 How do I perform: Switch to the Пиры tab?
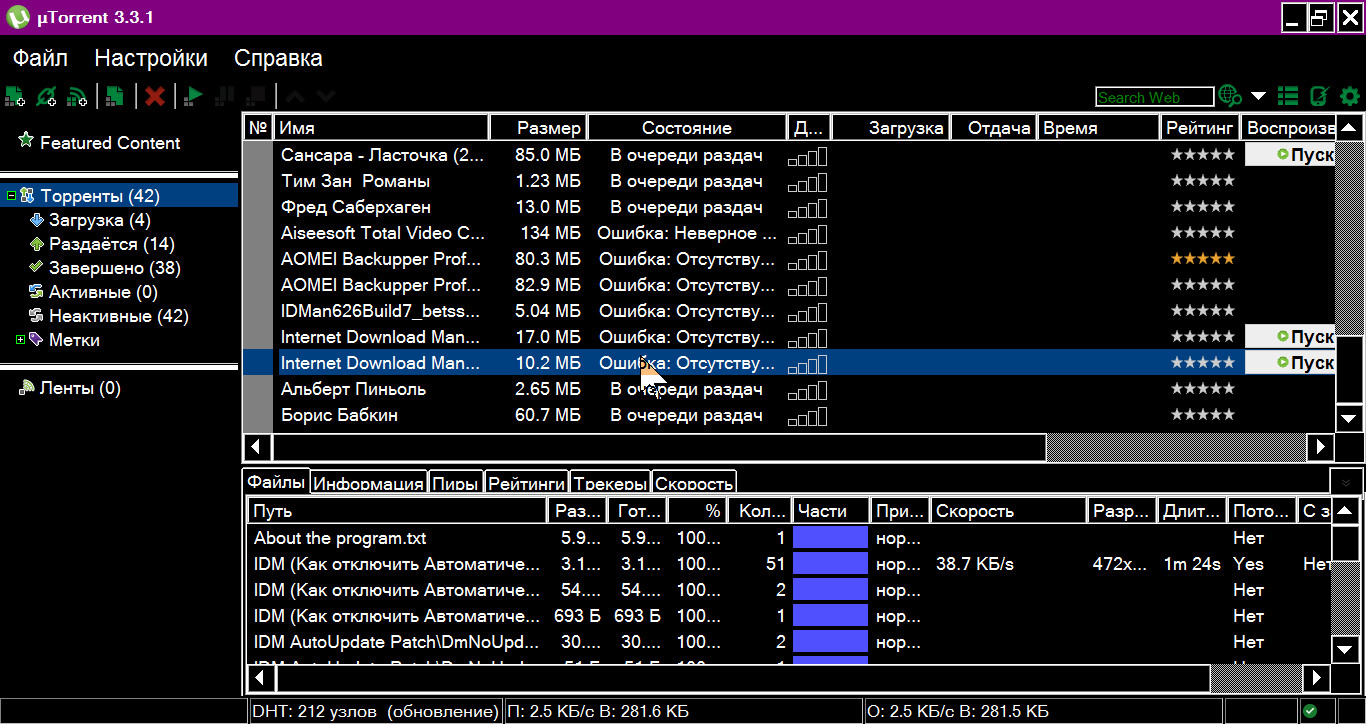455,484
